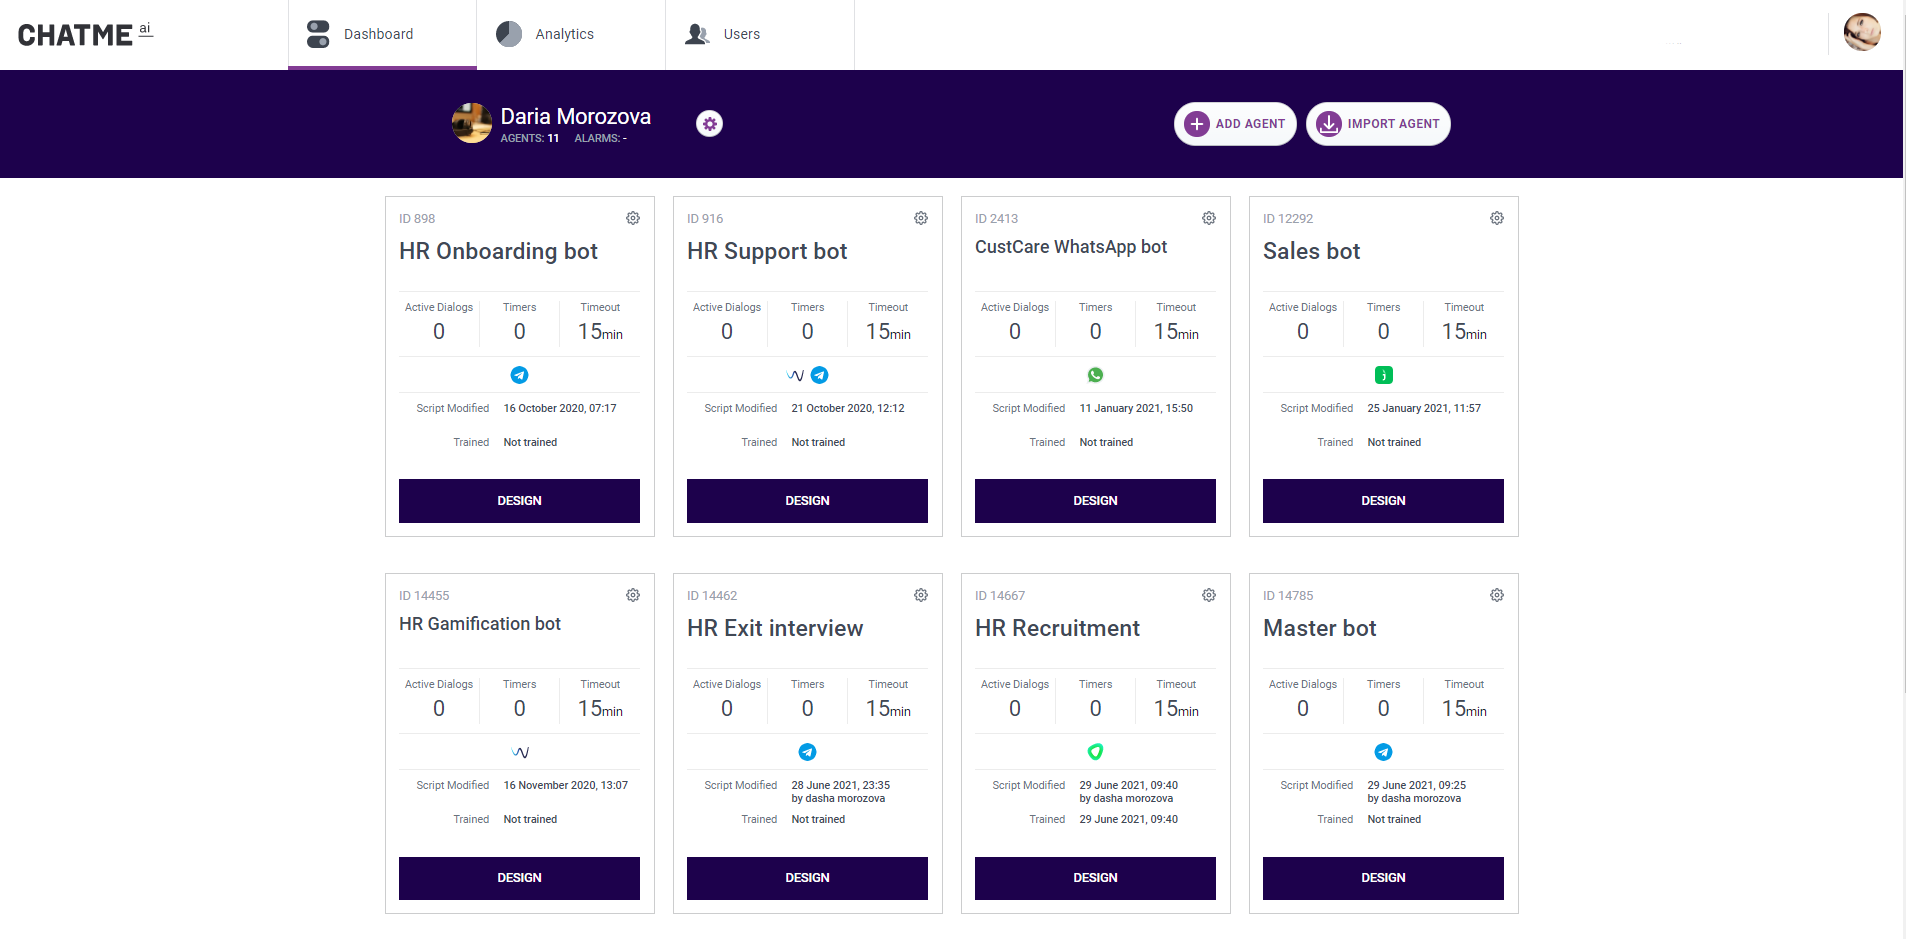The height and width of the screenshot is (939, 1906).
Task: Click Telegram icon on HR Onboarding bot
Action: [x=520, y=375]
